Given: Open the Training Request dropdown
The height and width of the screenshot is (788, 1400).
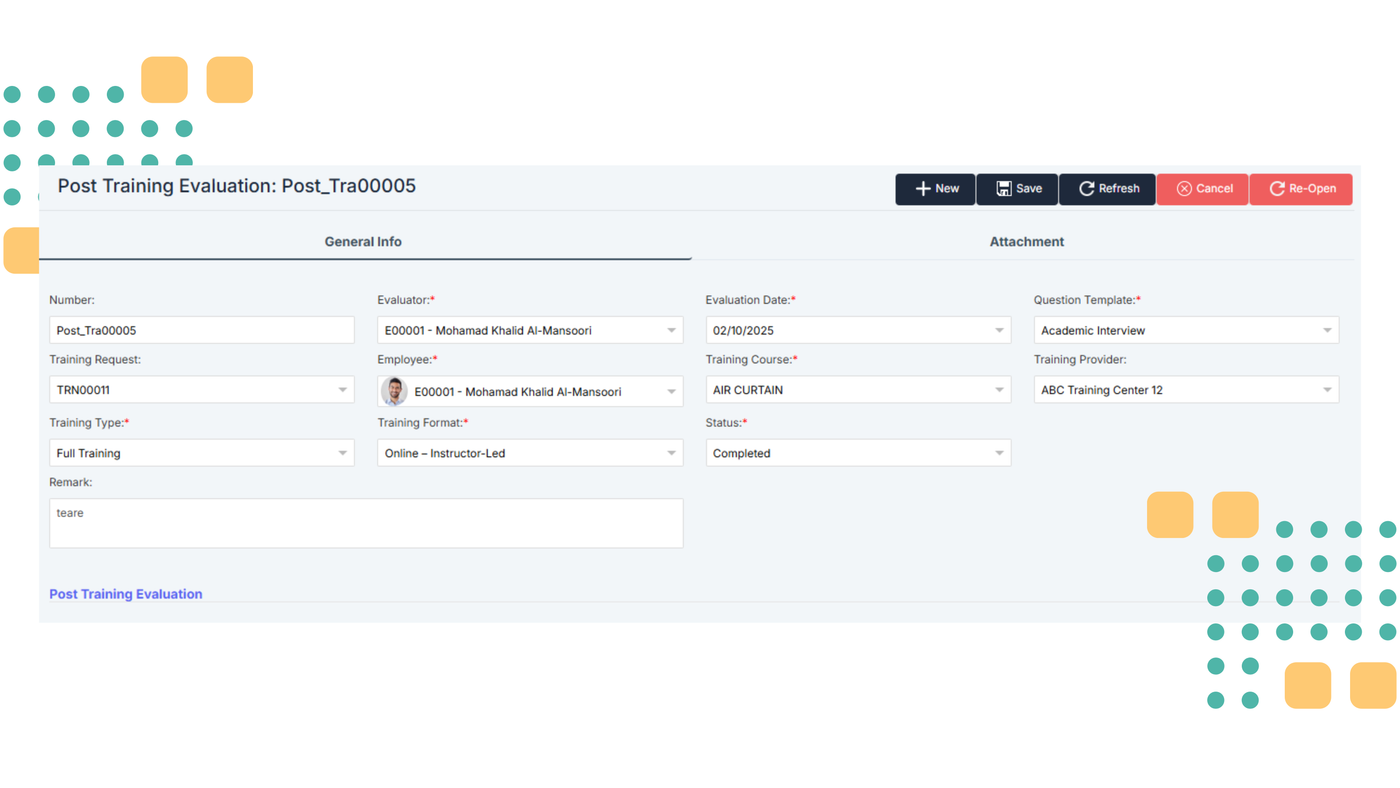Looking at the screenshot, I should click(342, 390).
